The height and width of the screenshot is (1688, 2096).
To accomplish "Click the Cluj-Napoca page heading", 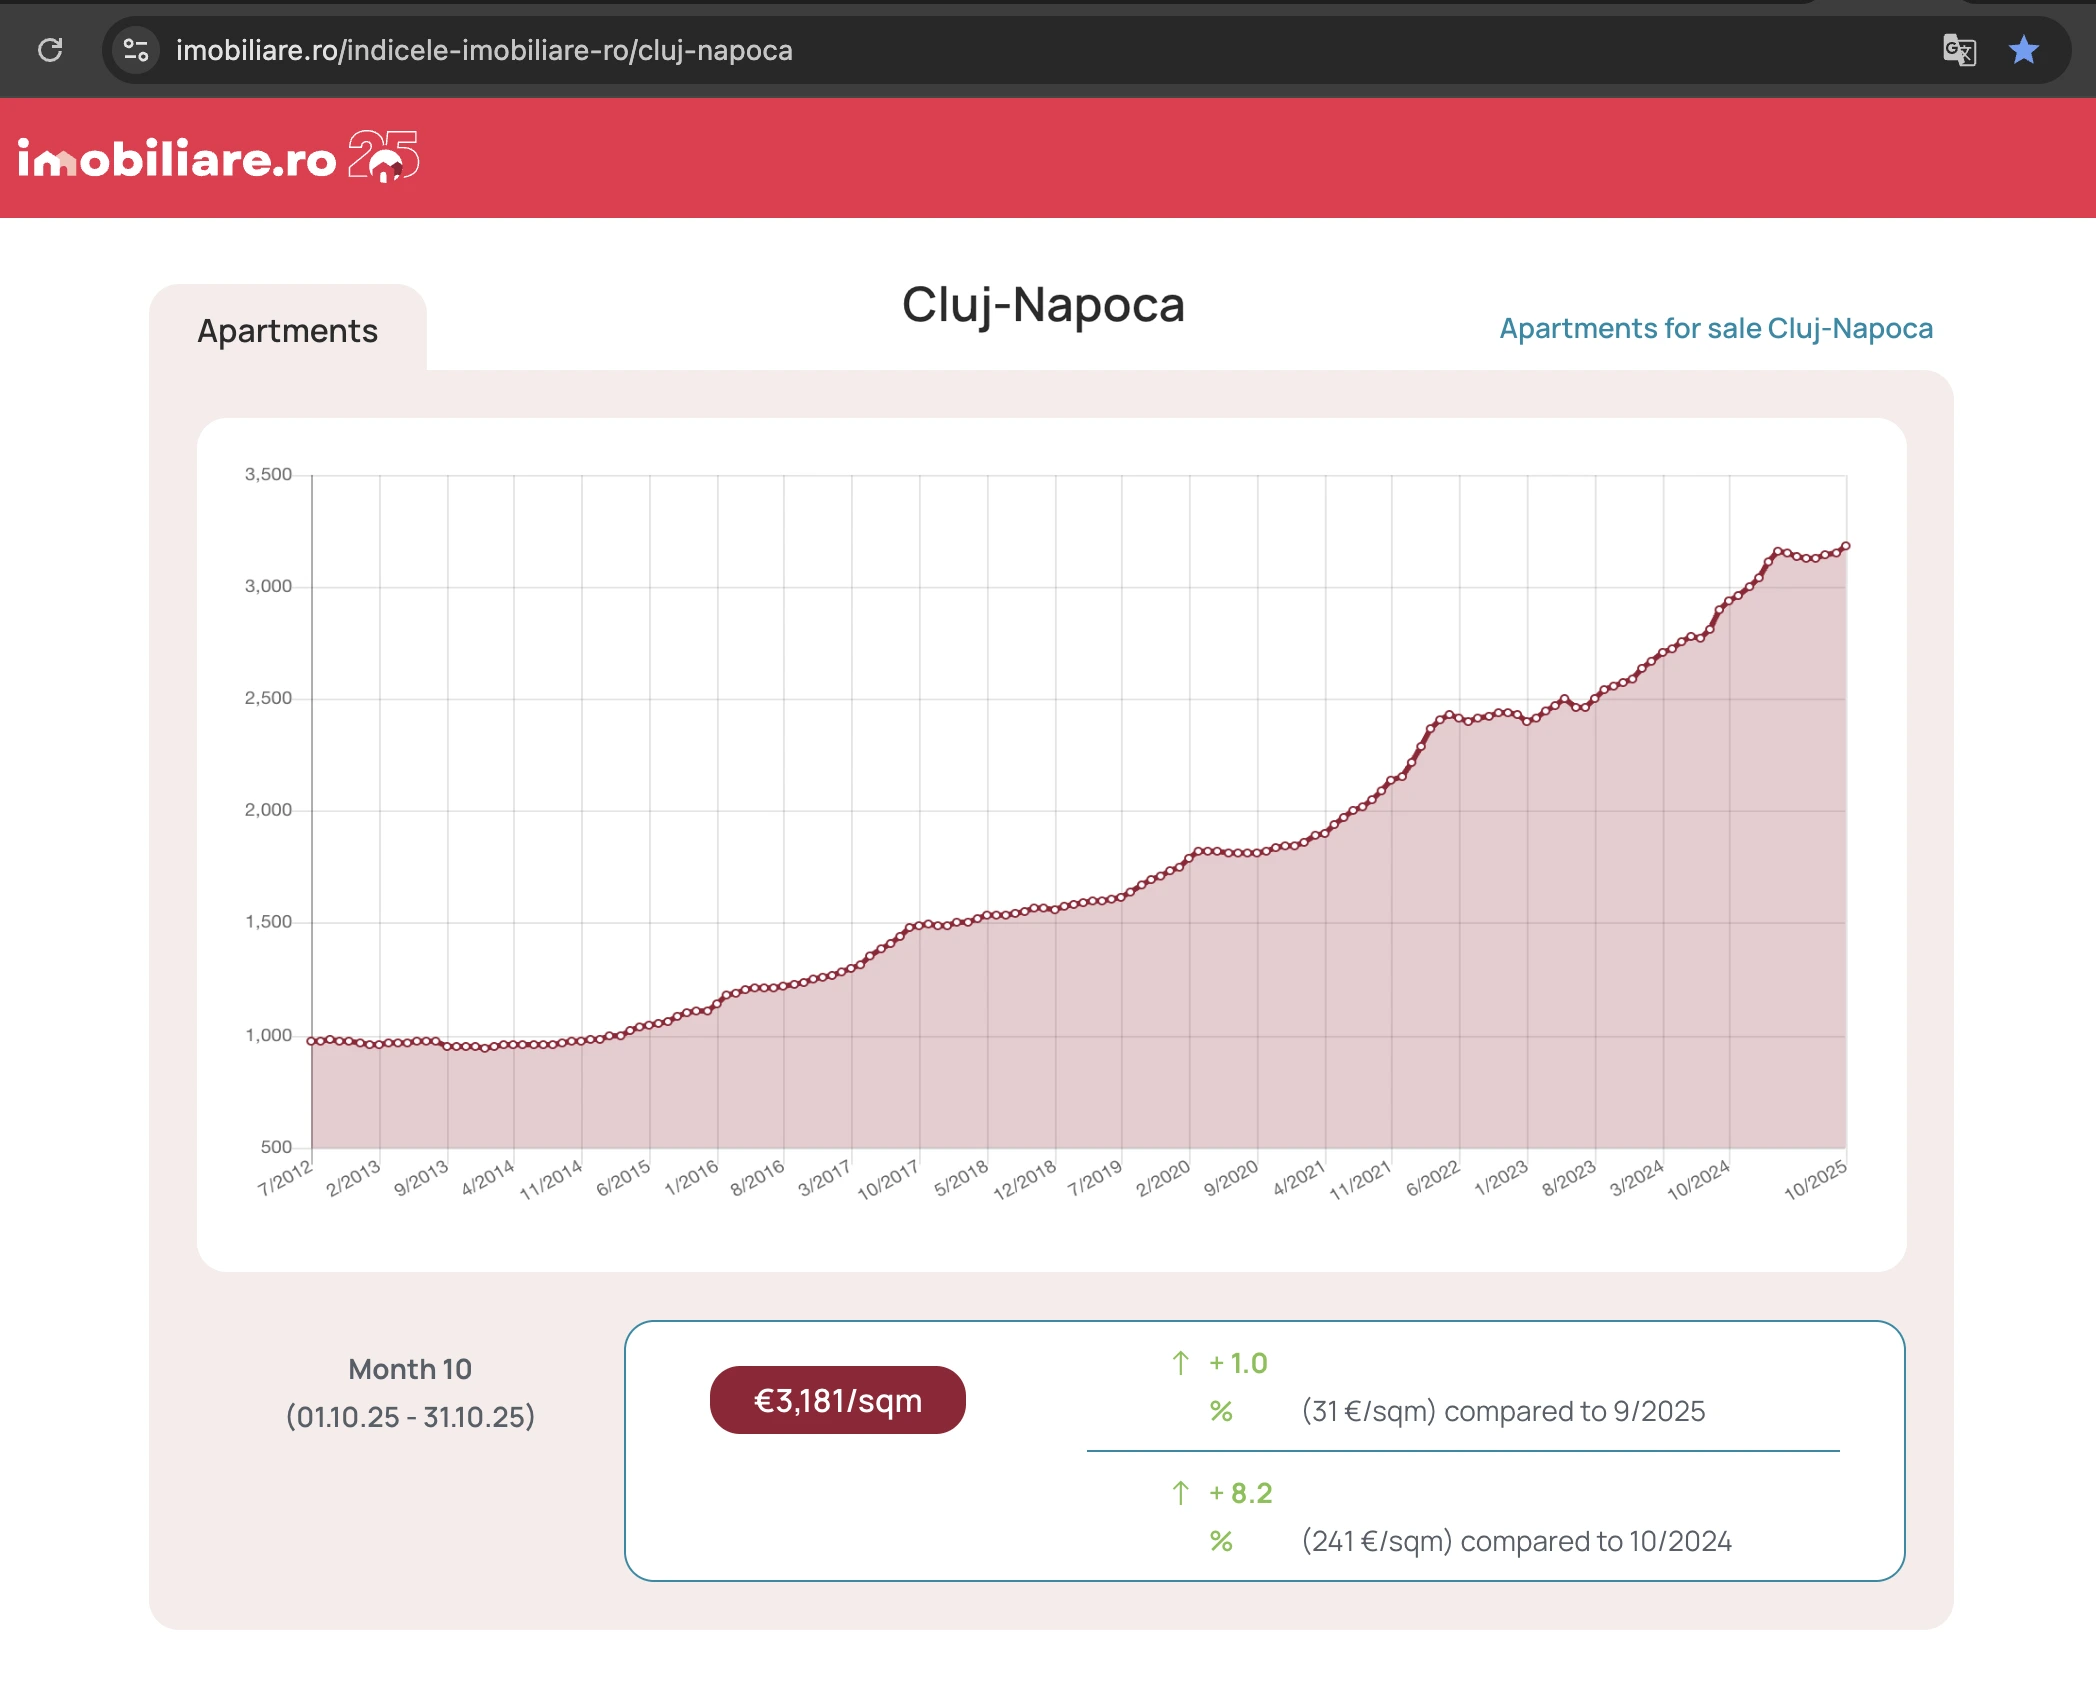I will pos(1043,305).
